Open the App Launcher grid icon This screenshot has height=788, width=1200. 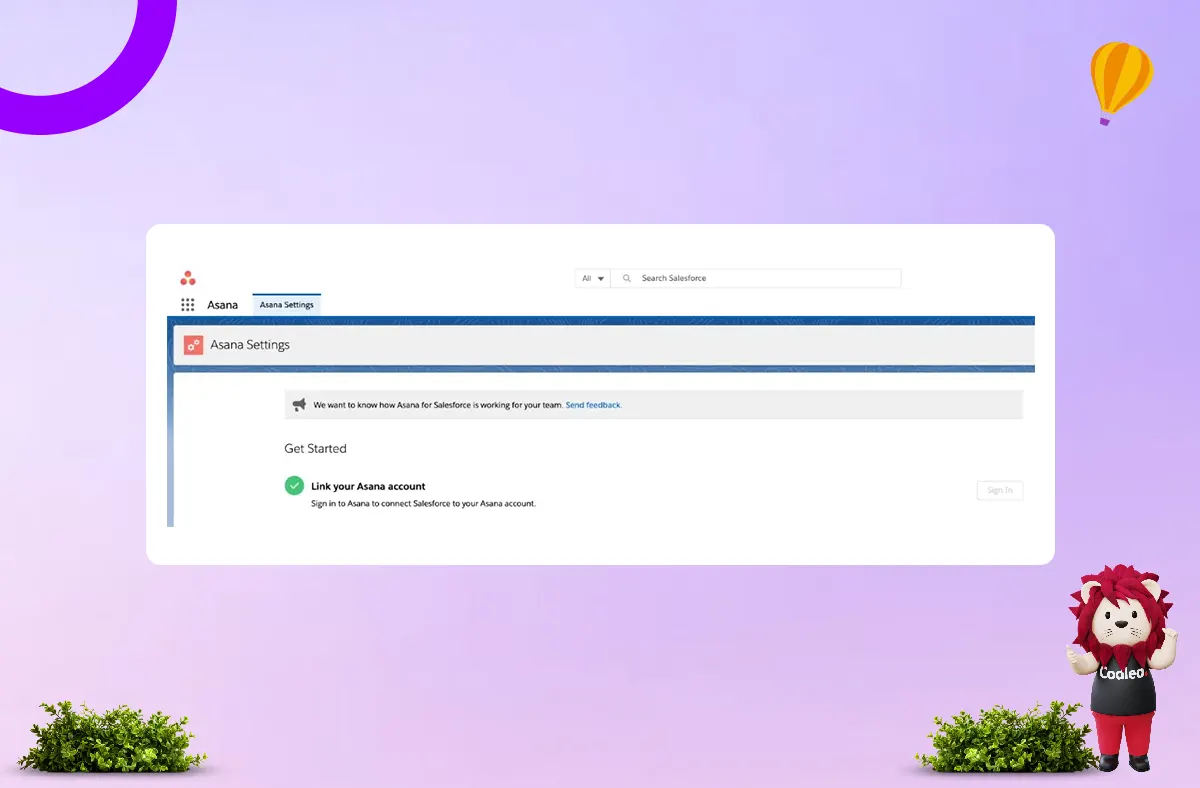pyautogui.click(x=188, y=305)
